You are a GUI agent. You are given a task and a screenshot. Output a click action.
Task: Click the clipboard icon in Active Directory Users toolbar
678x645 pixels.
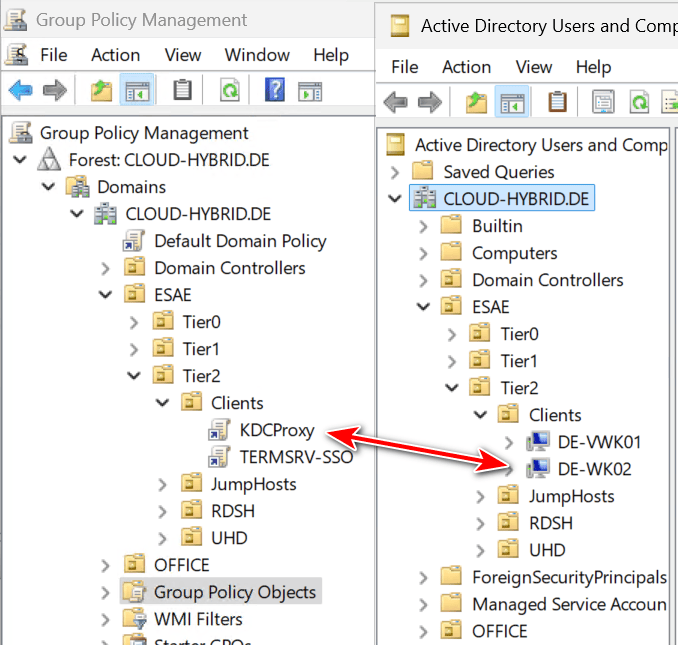tap(557, 102)
